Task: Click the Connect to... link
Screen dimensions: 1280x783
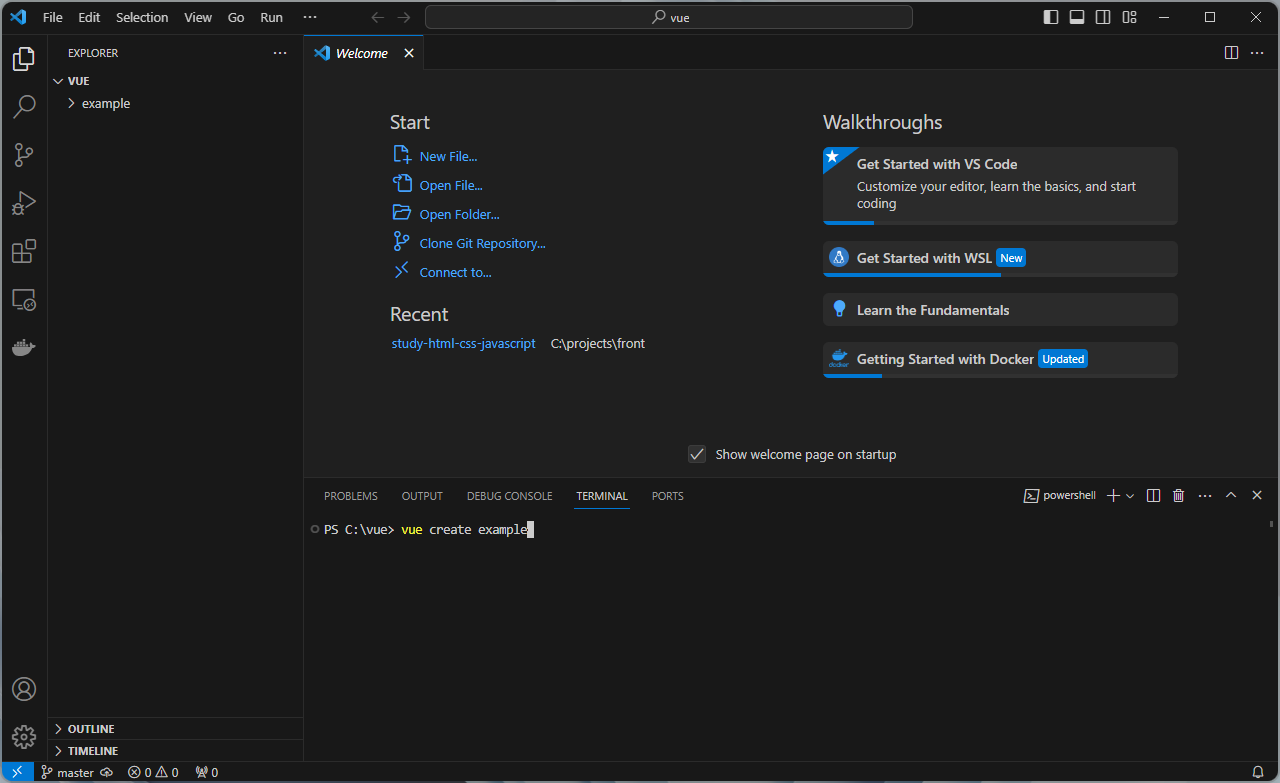Action: point(455,272)
